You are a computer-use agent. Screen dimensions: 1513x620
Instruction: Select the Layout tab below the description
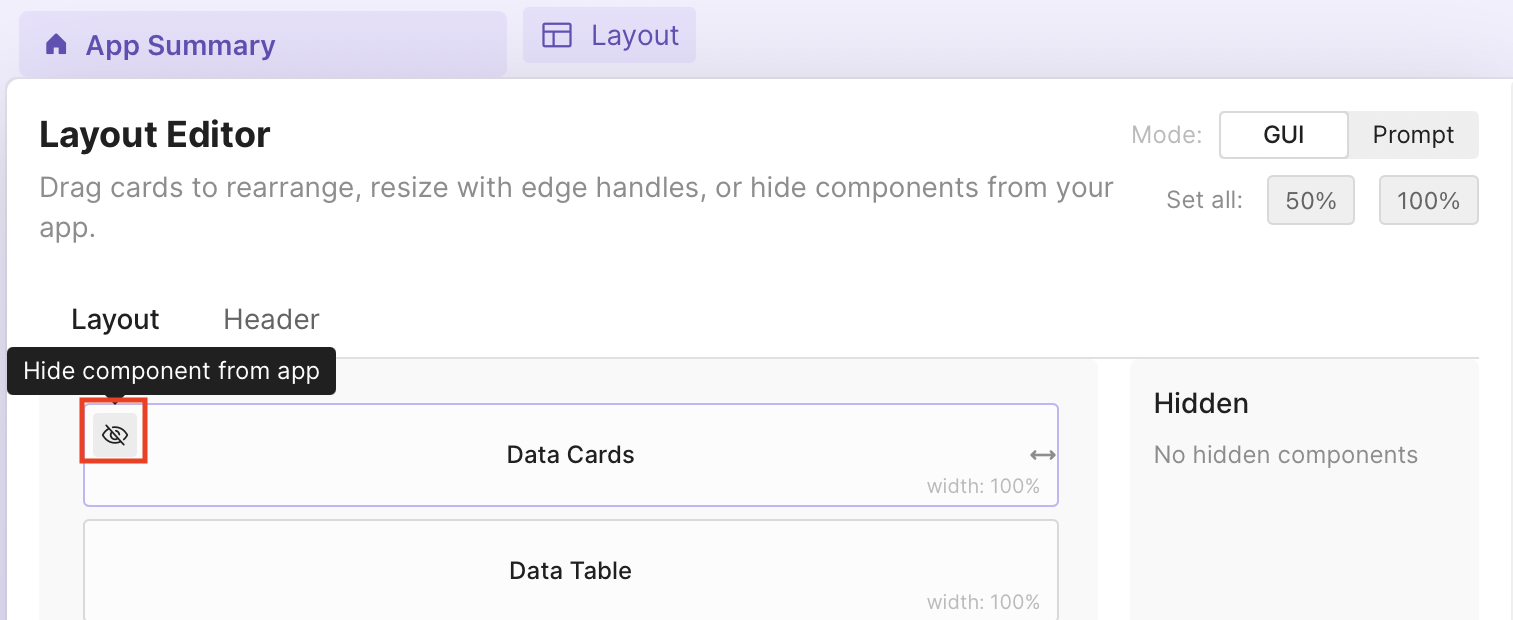point(114,319)
